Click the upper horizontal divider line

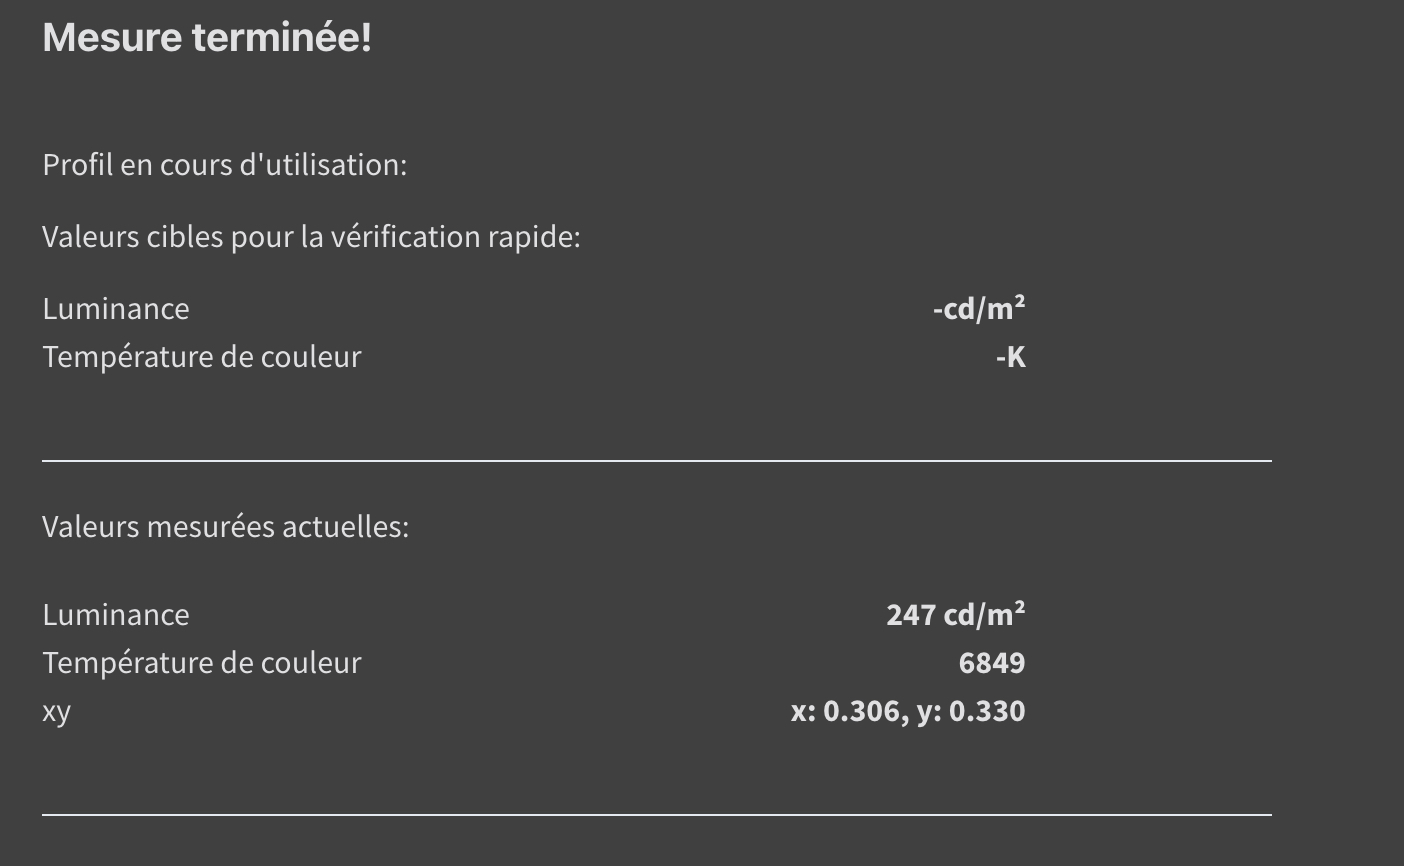657,461
